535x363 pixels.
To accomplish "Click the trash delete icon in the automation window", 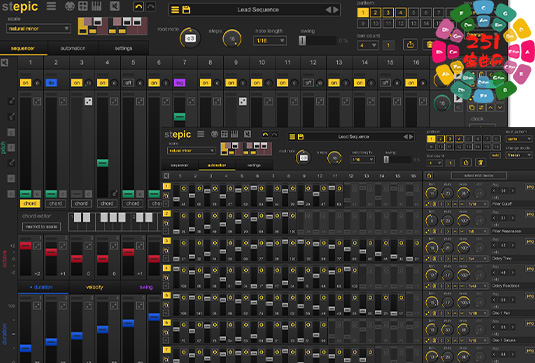I will tap(480, 163).
